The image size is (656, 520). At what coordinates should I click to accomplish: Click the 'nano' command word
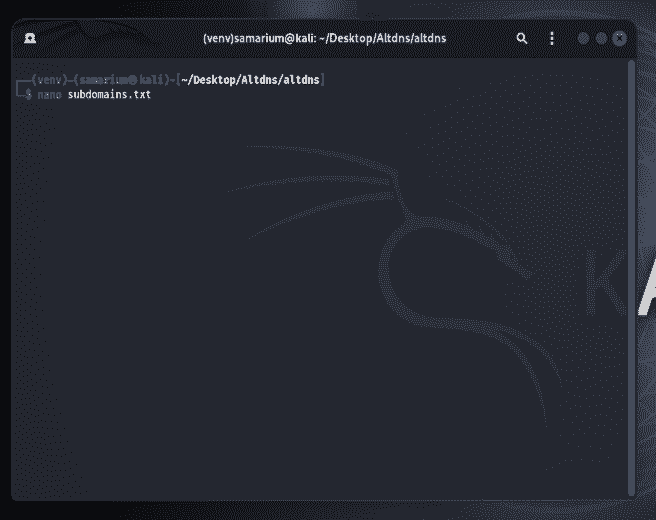point(49,95)
